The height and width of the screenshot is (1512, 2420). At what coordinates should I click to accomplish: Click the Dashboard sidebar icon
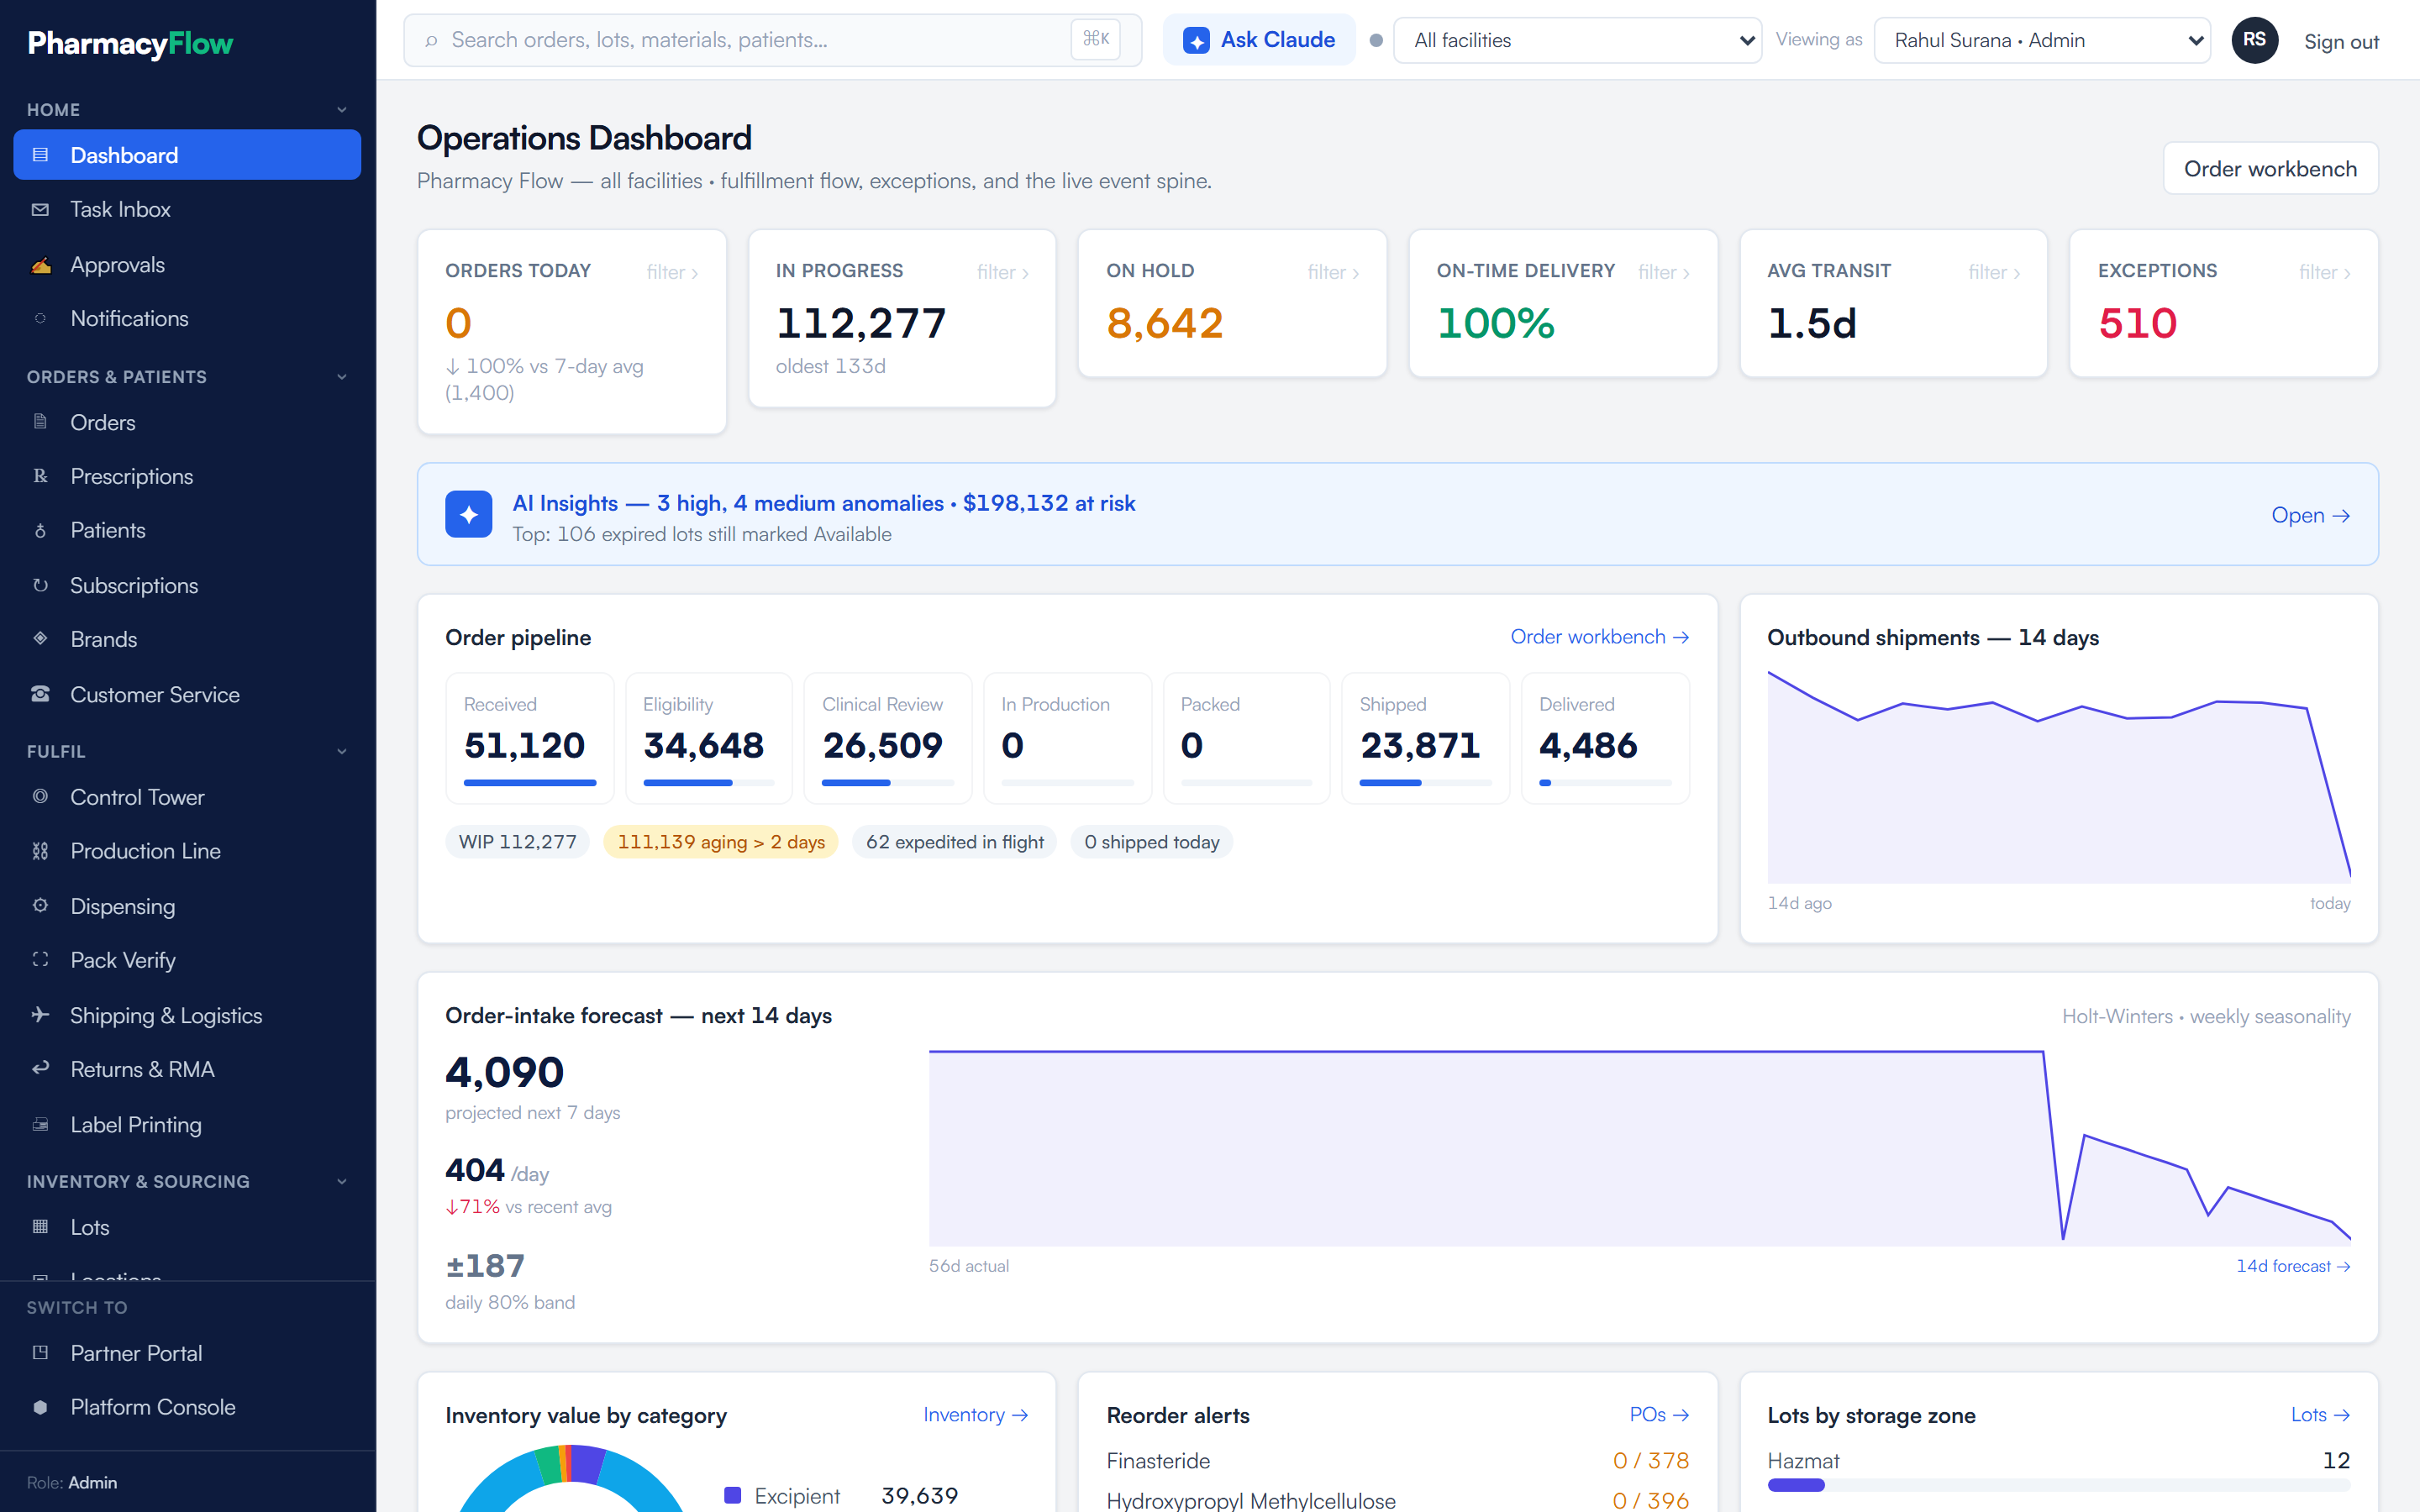click(x=40, y=155)
